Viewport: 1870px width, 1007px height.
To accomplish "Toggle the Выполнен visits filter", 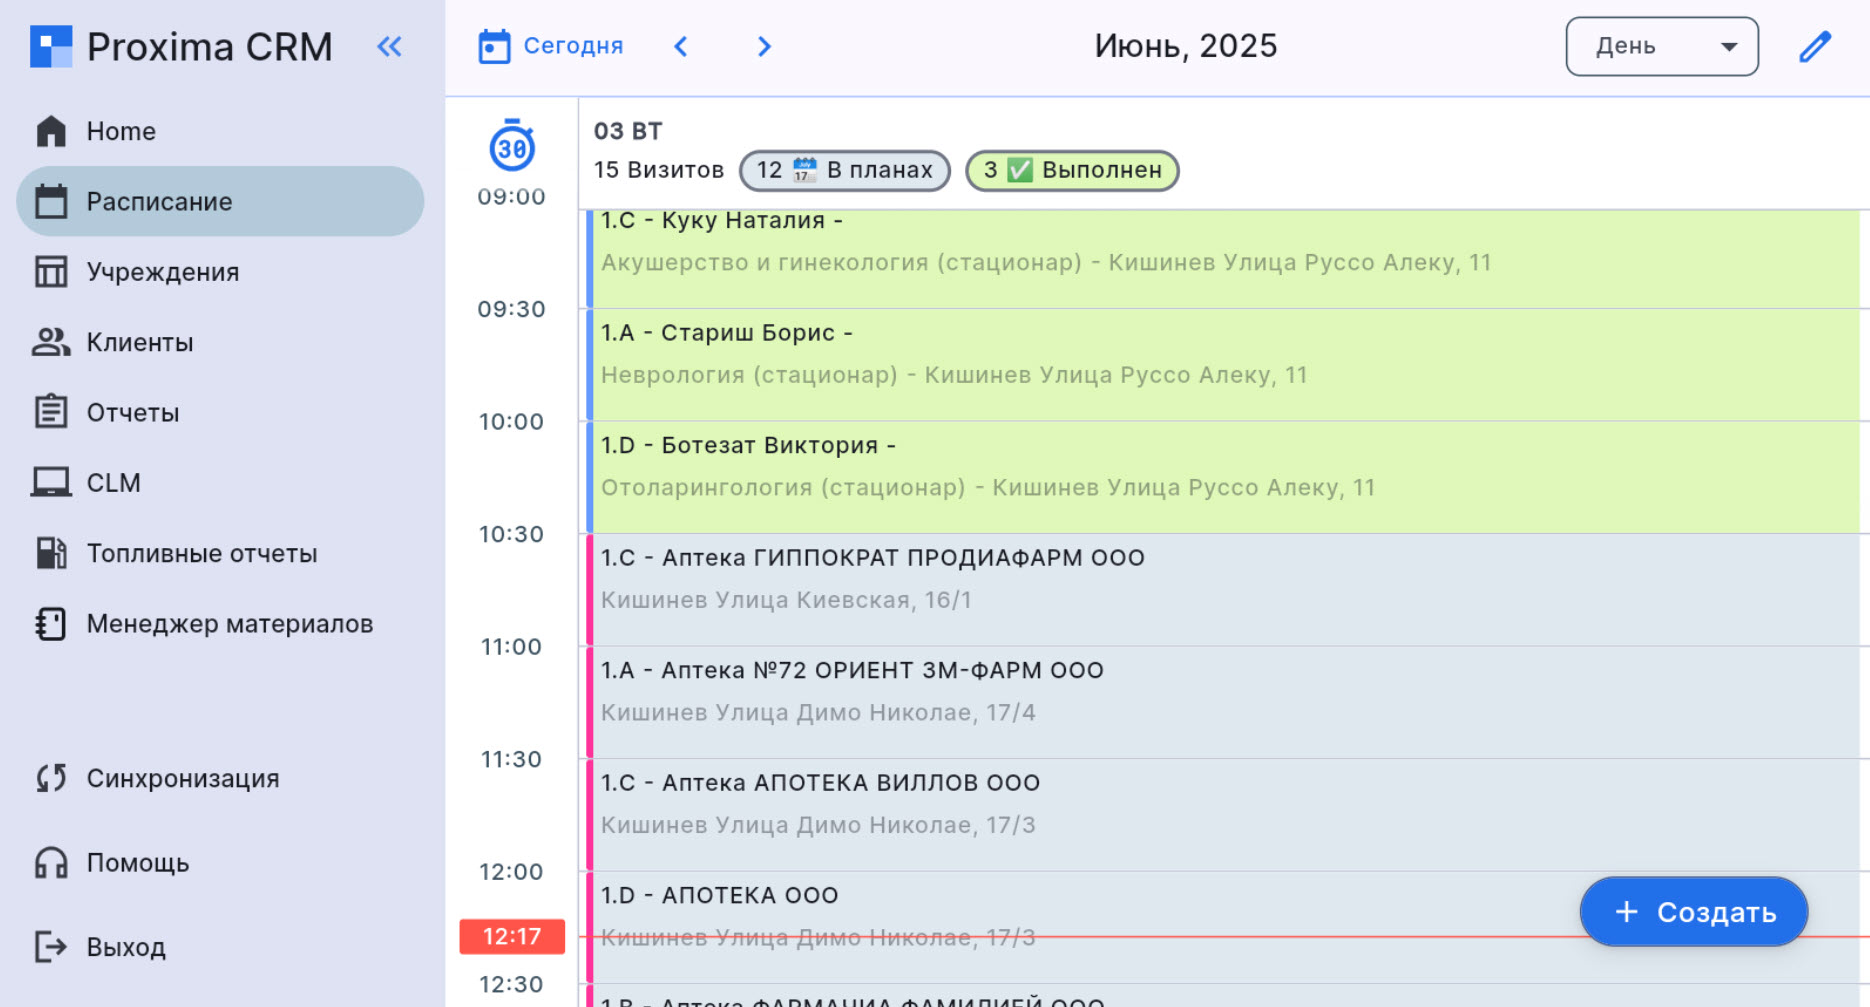I will tap(1071, 170).
